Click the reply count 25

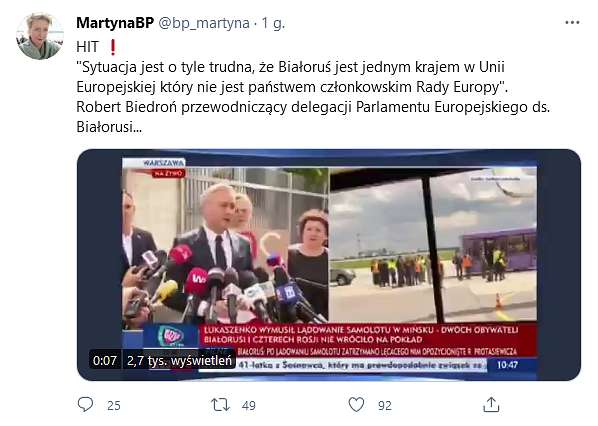tap(114, 405)
